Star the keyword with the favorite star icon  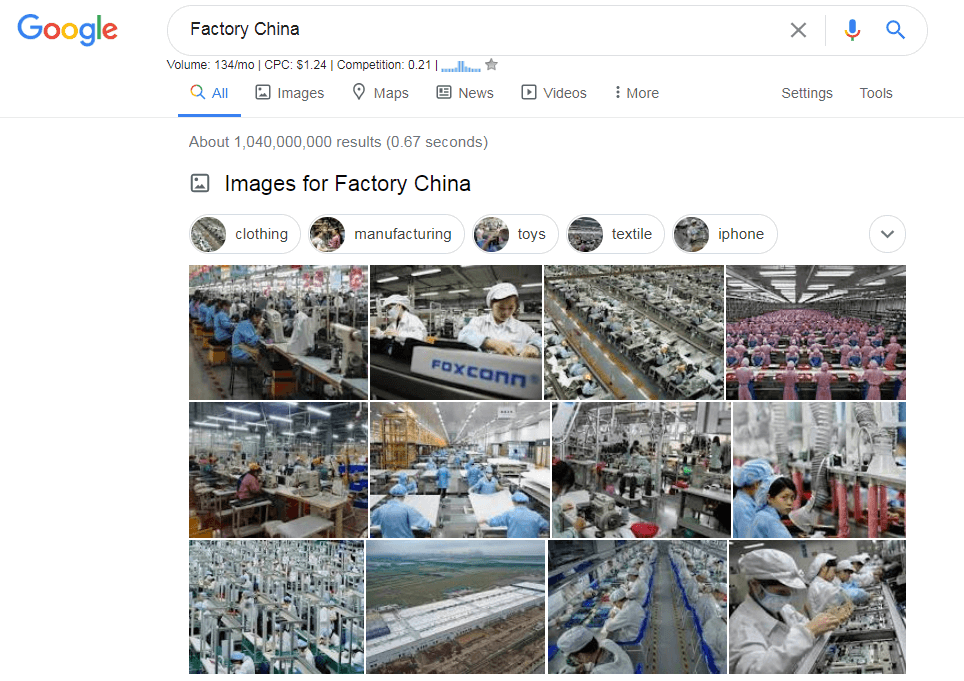tap(491, 65)
